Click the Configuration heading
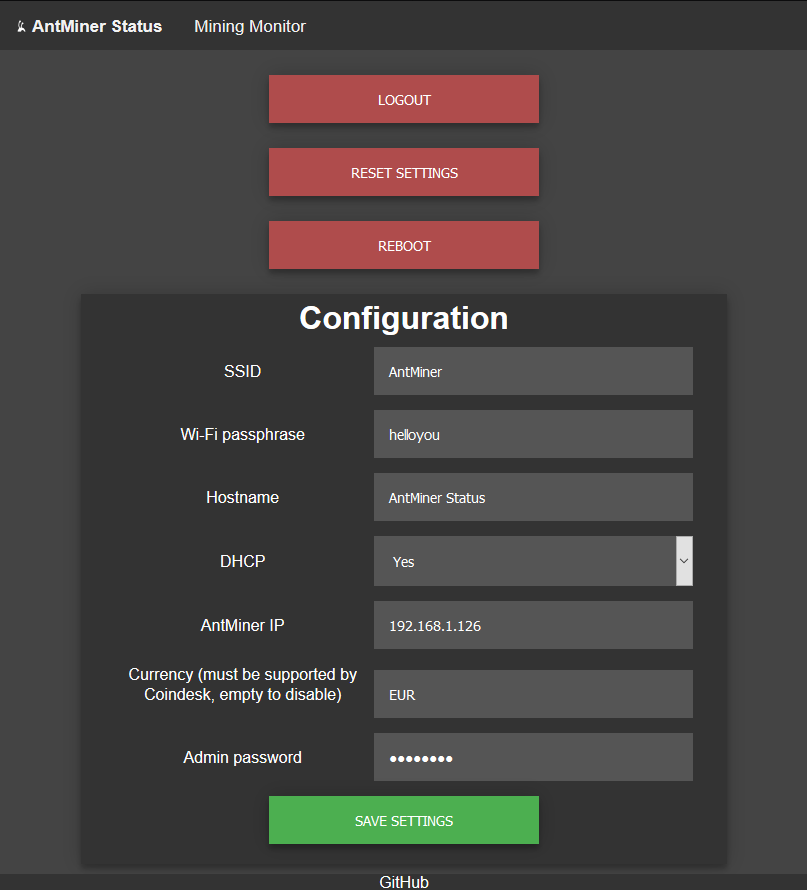Viewport: 807px width, 890px height. click(x=404, y=318)
